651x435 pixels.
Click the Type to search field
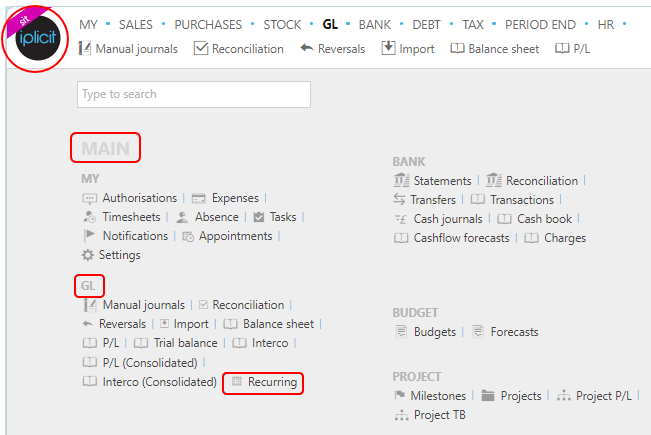194,95
